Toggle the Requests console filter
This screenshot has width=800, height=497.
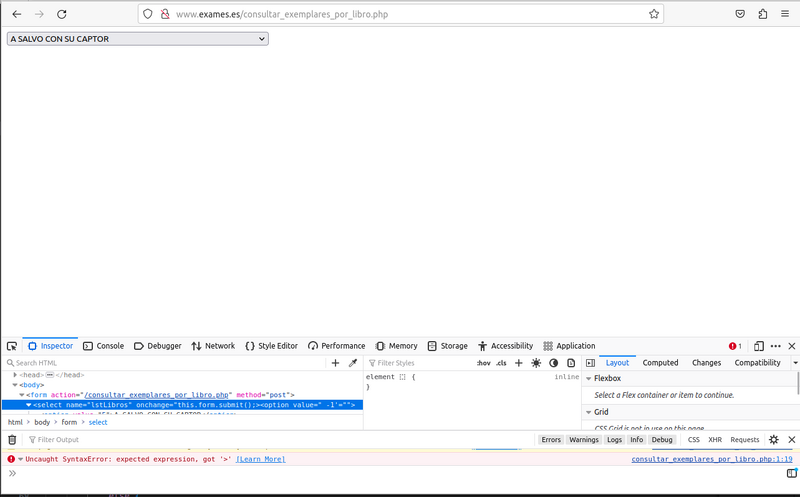click(x=744, y=439)
